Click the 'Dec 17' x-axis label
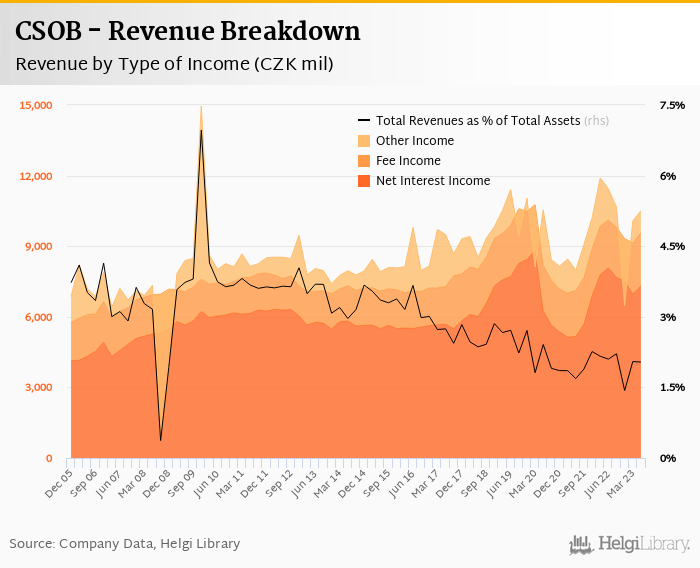The width and height of the screenshot is (700, 568). 450,484
